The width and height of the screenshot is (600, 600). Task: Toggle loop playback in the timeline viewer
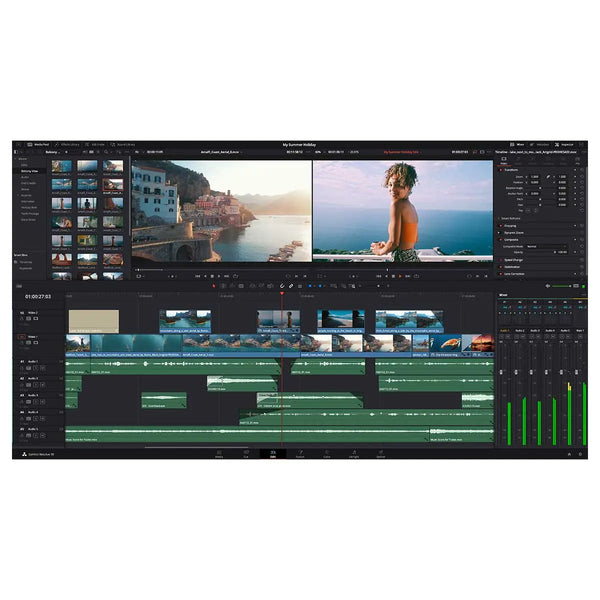click(416, 276)
